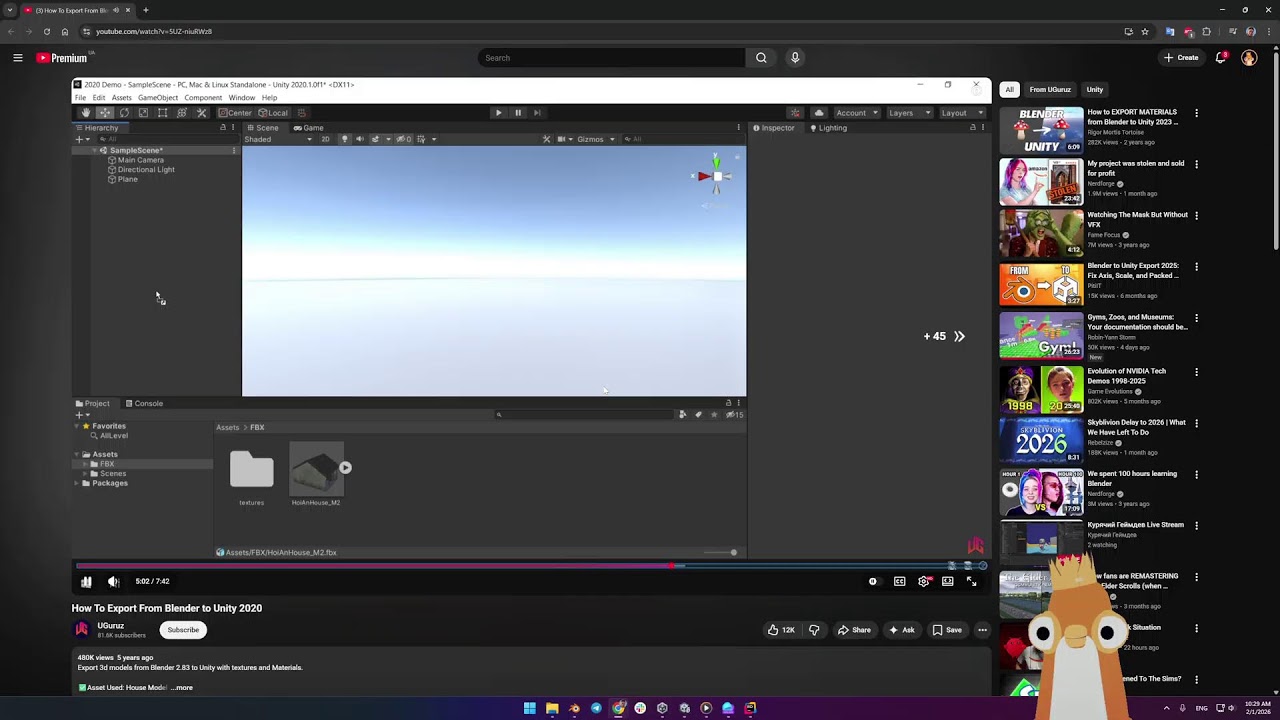Open Unity cloud services icon
1280x720 pixels.
819,113
